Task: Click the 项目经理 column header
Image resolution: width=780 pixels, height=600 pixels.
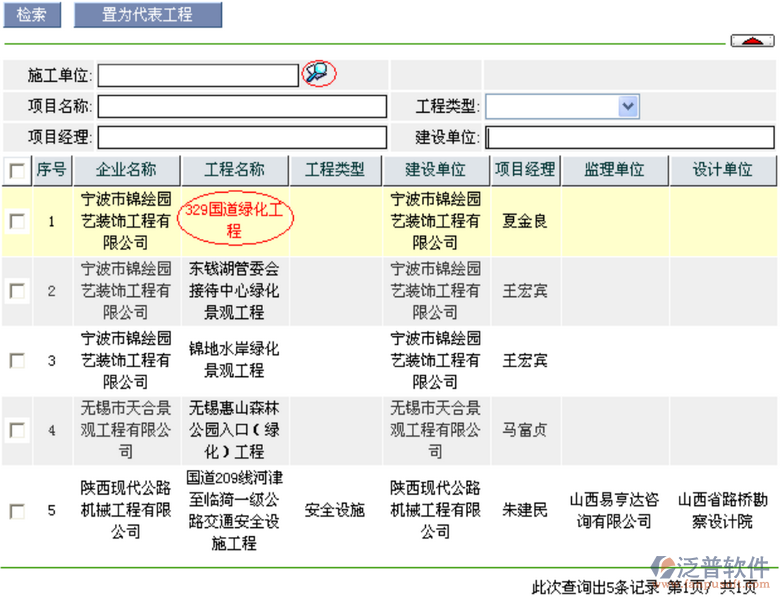Action: point(525,170)
